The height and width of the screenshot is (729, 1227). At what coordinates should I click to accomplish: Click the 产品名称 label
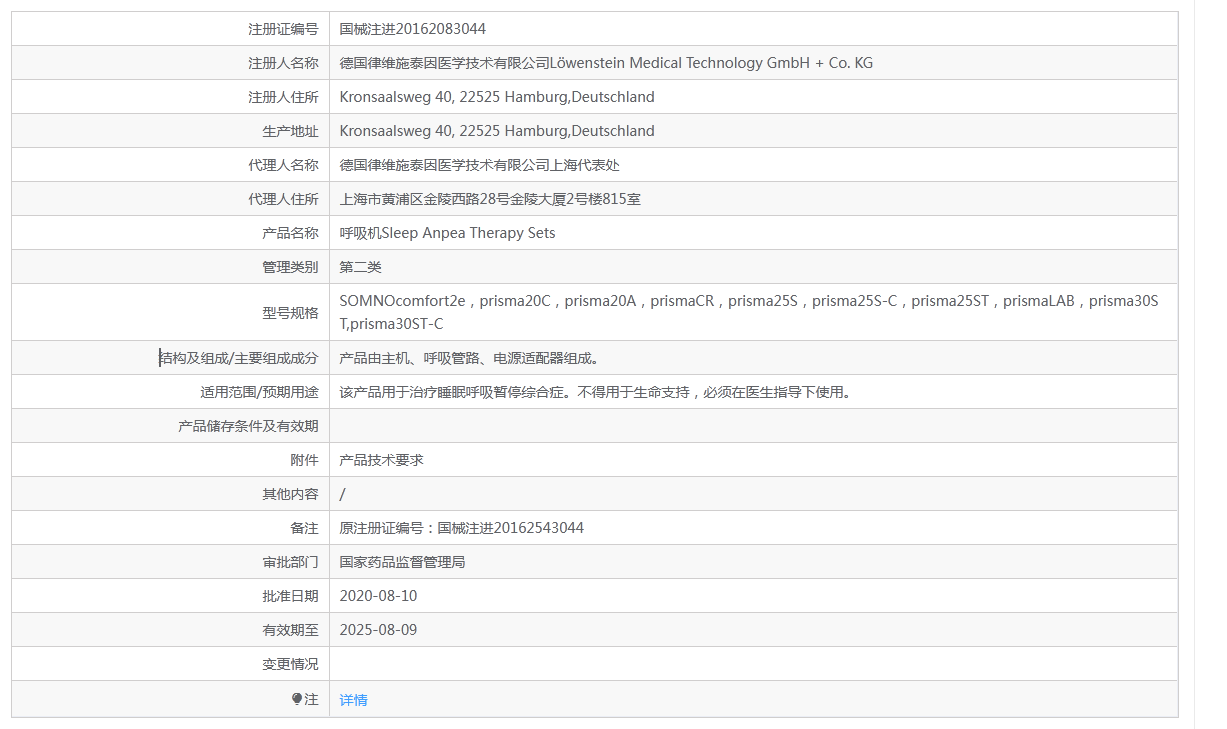tap(290, 233)
